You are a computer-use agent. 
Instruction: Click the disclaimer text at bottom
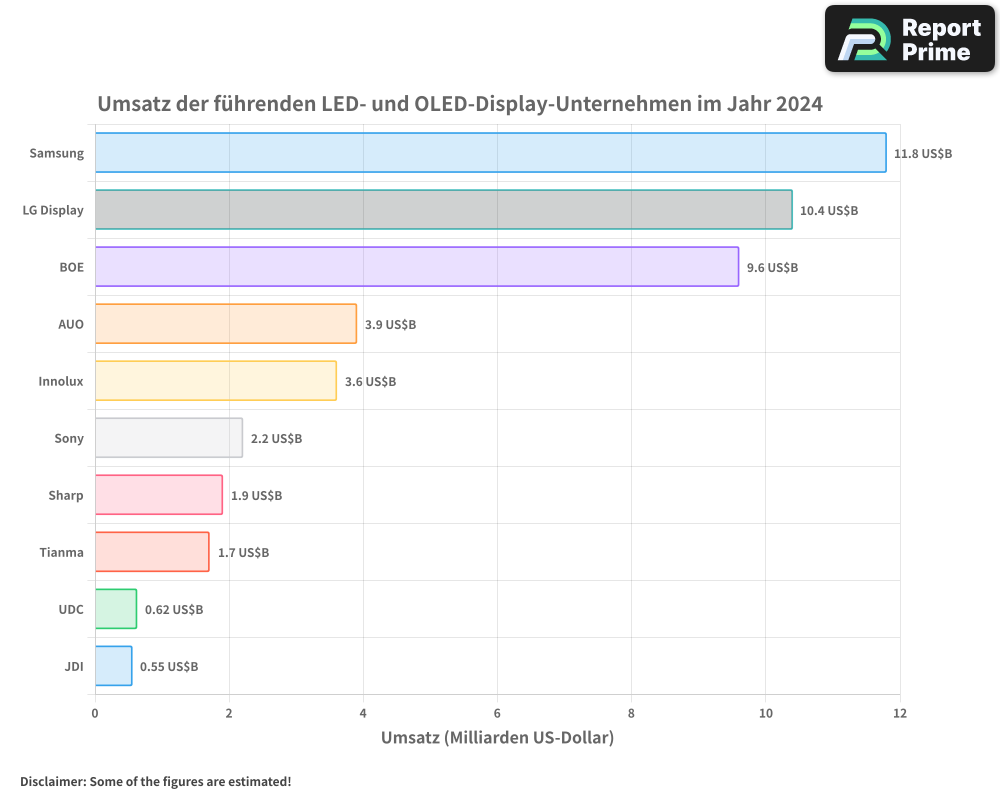click(x=155, y=781)
